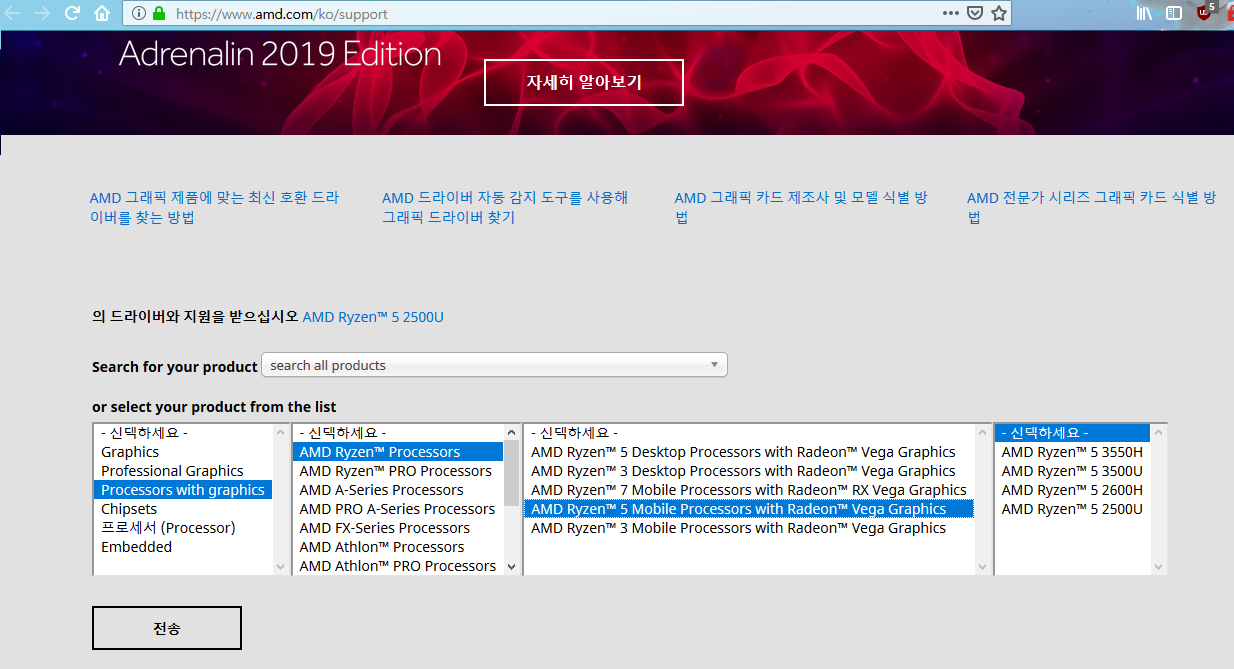This screenshot has width=1234, height=669.
Task: Select Ryzen™ 5 Mobile Processors with Vega Graphics
Action: (749, 509)
